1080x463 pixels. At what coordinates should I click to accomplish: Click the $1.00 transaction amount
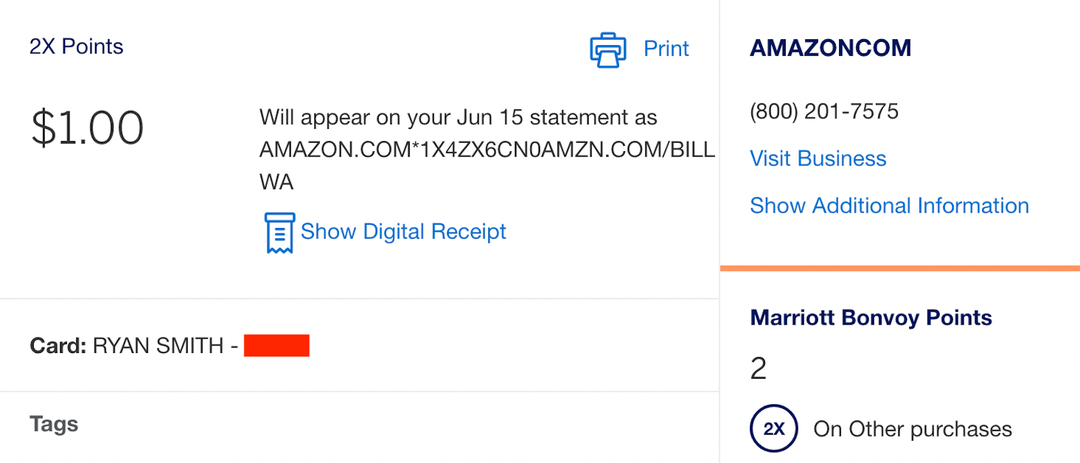(x=88, y=128)
